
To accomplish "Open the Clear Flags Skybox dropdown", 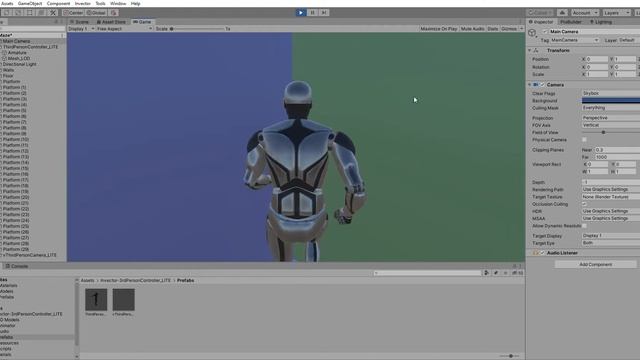I will coord(611,93).
